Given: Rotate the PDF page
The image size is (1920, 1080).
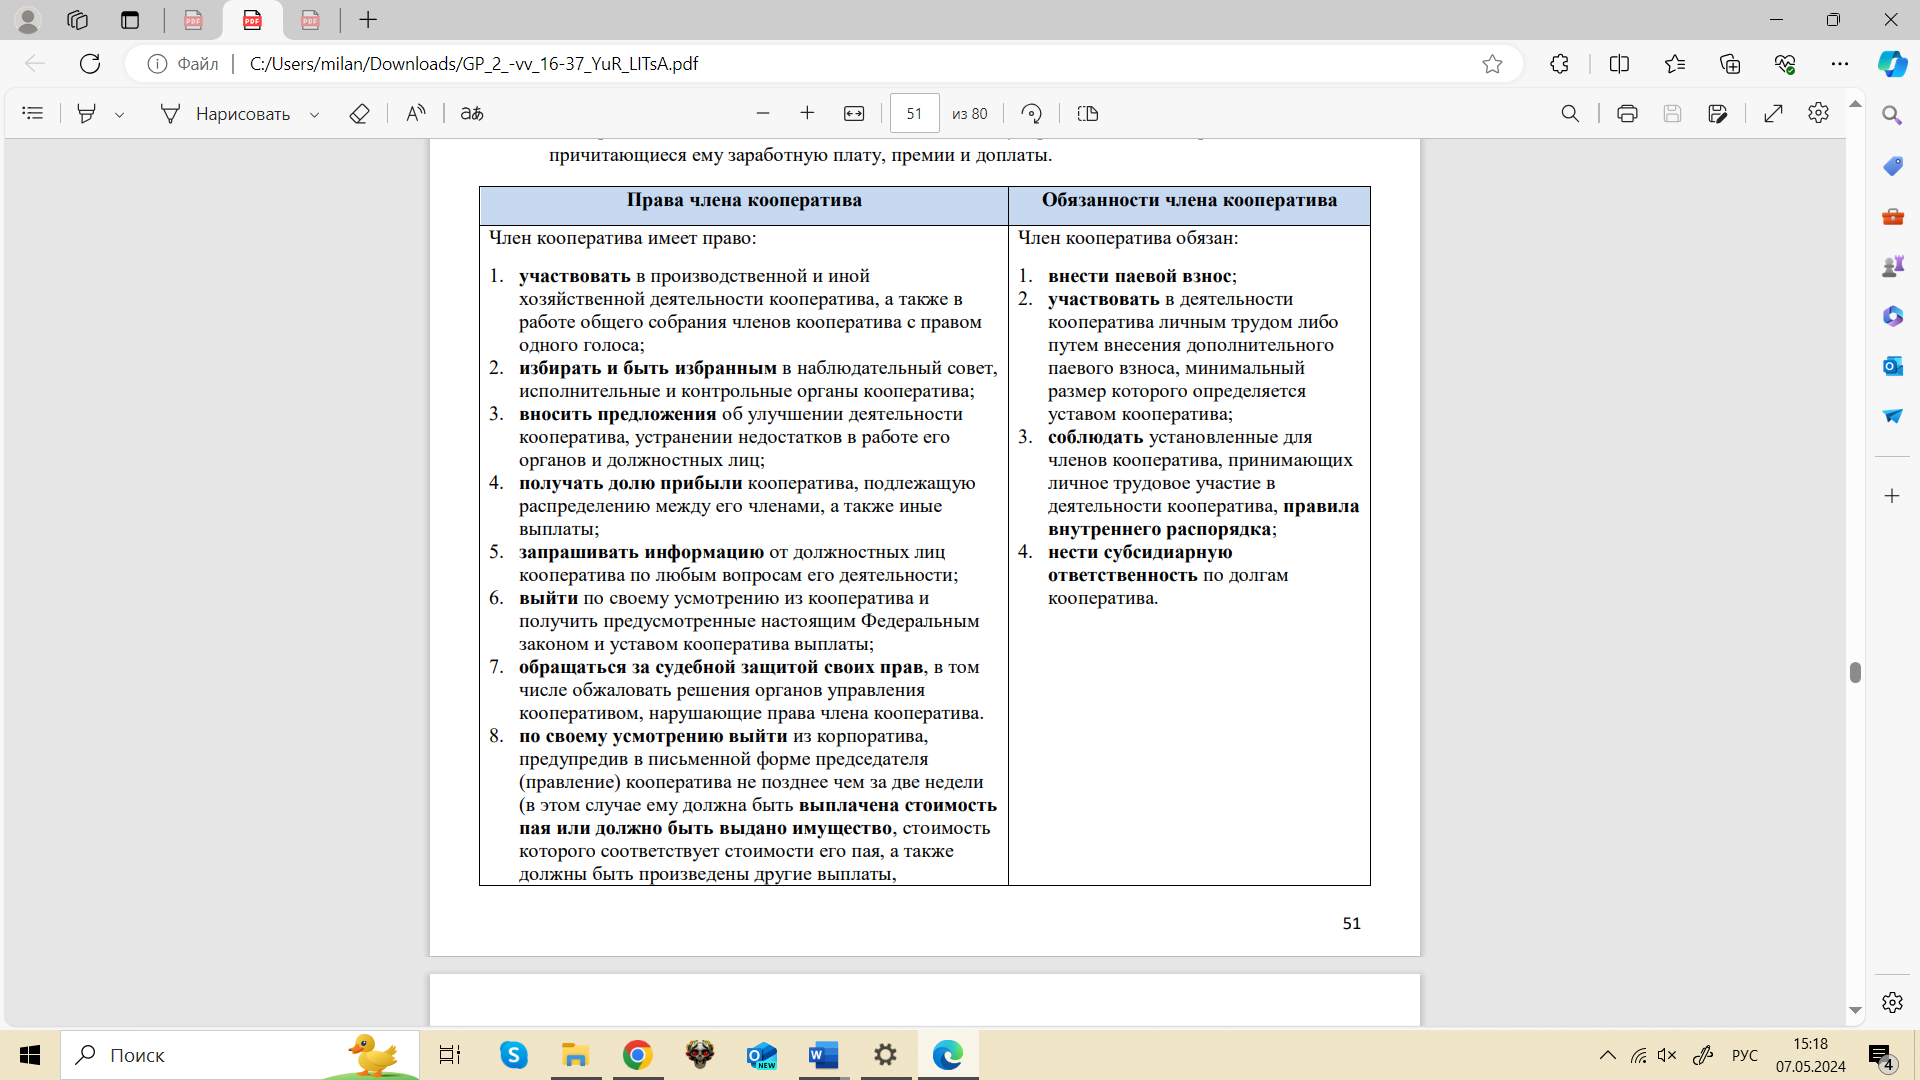Looking at the screenshot, I should pos(1031,113).
